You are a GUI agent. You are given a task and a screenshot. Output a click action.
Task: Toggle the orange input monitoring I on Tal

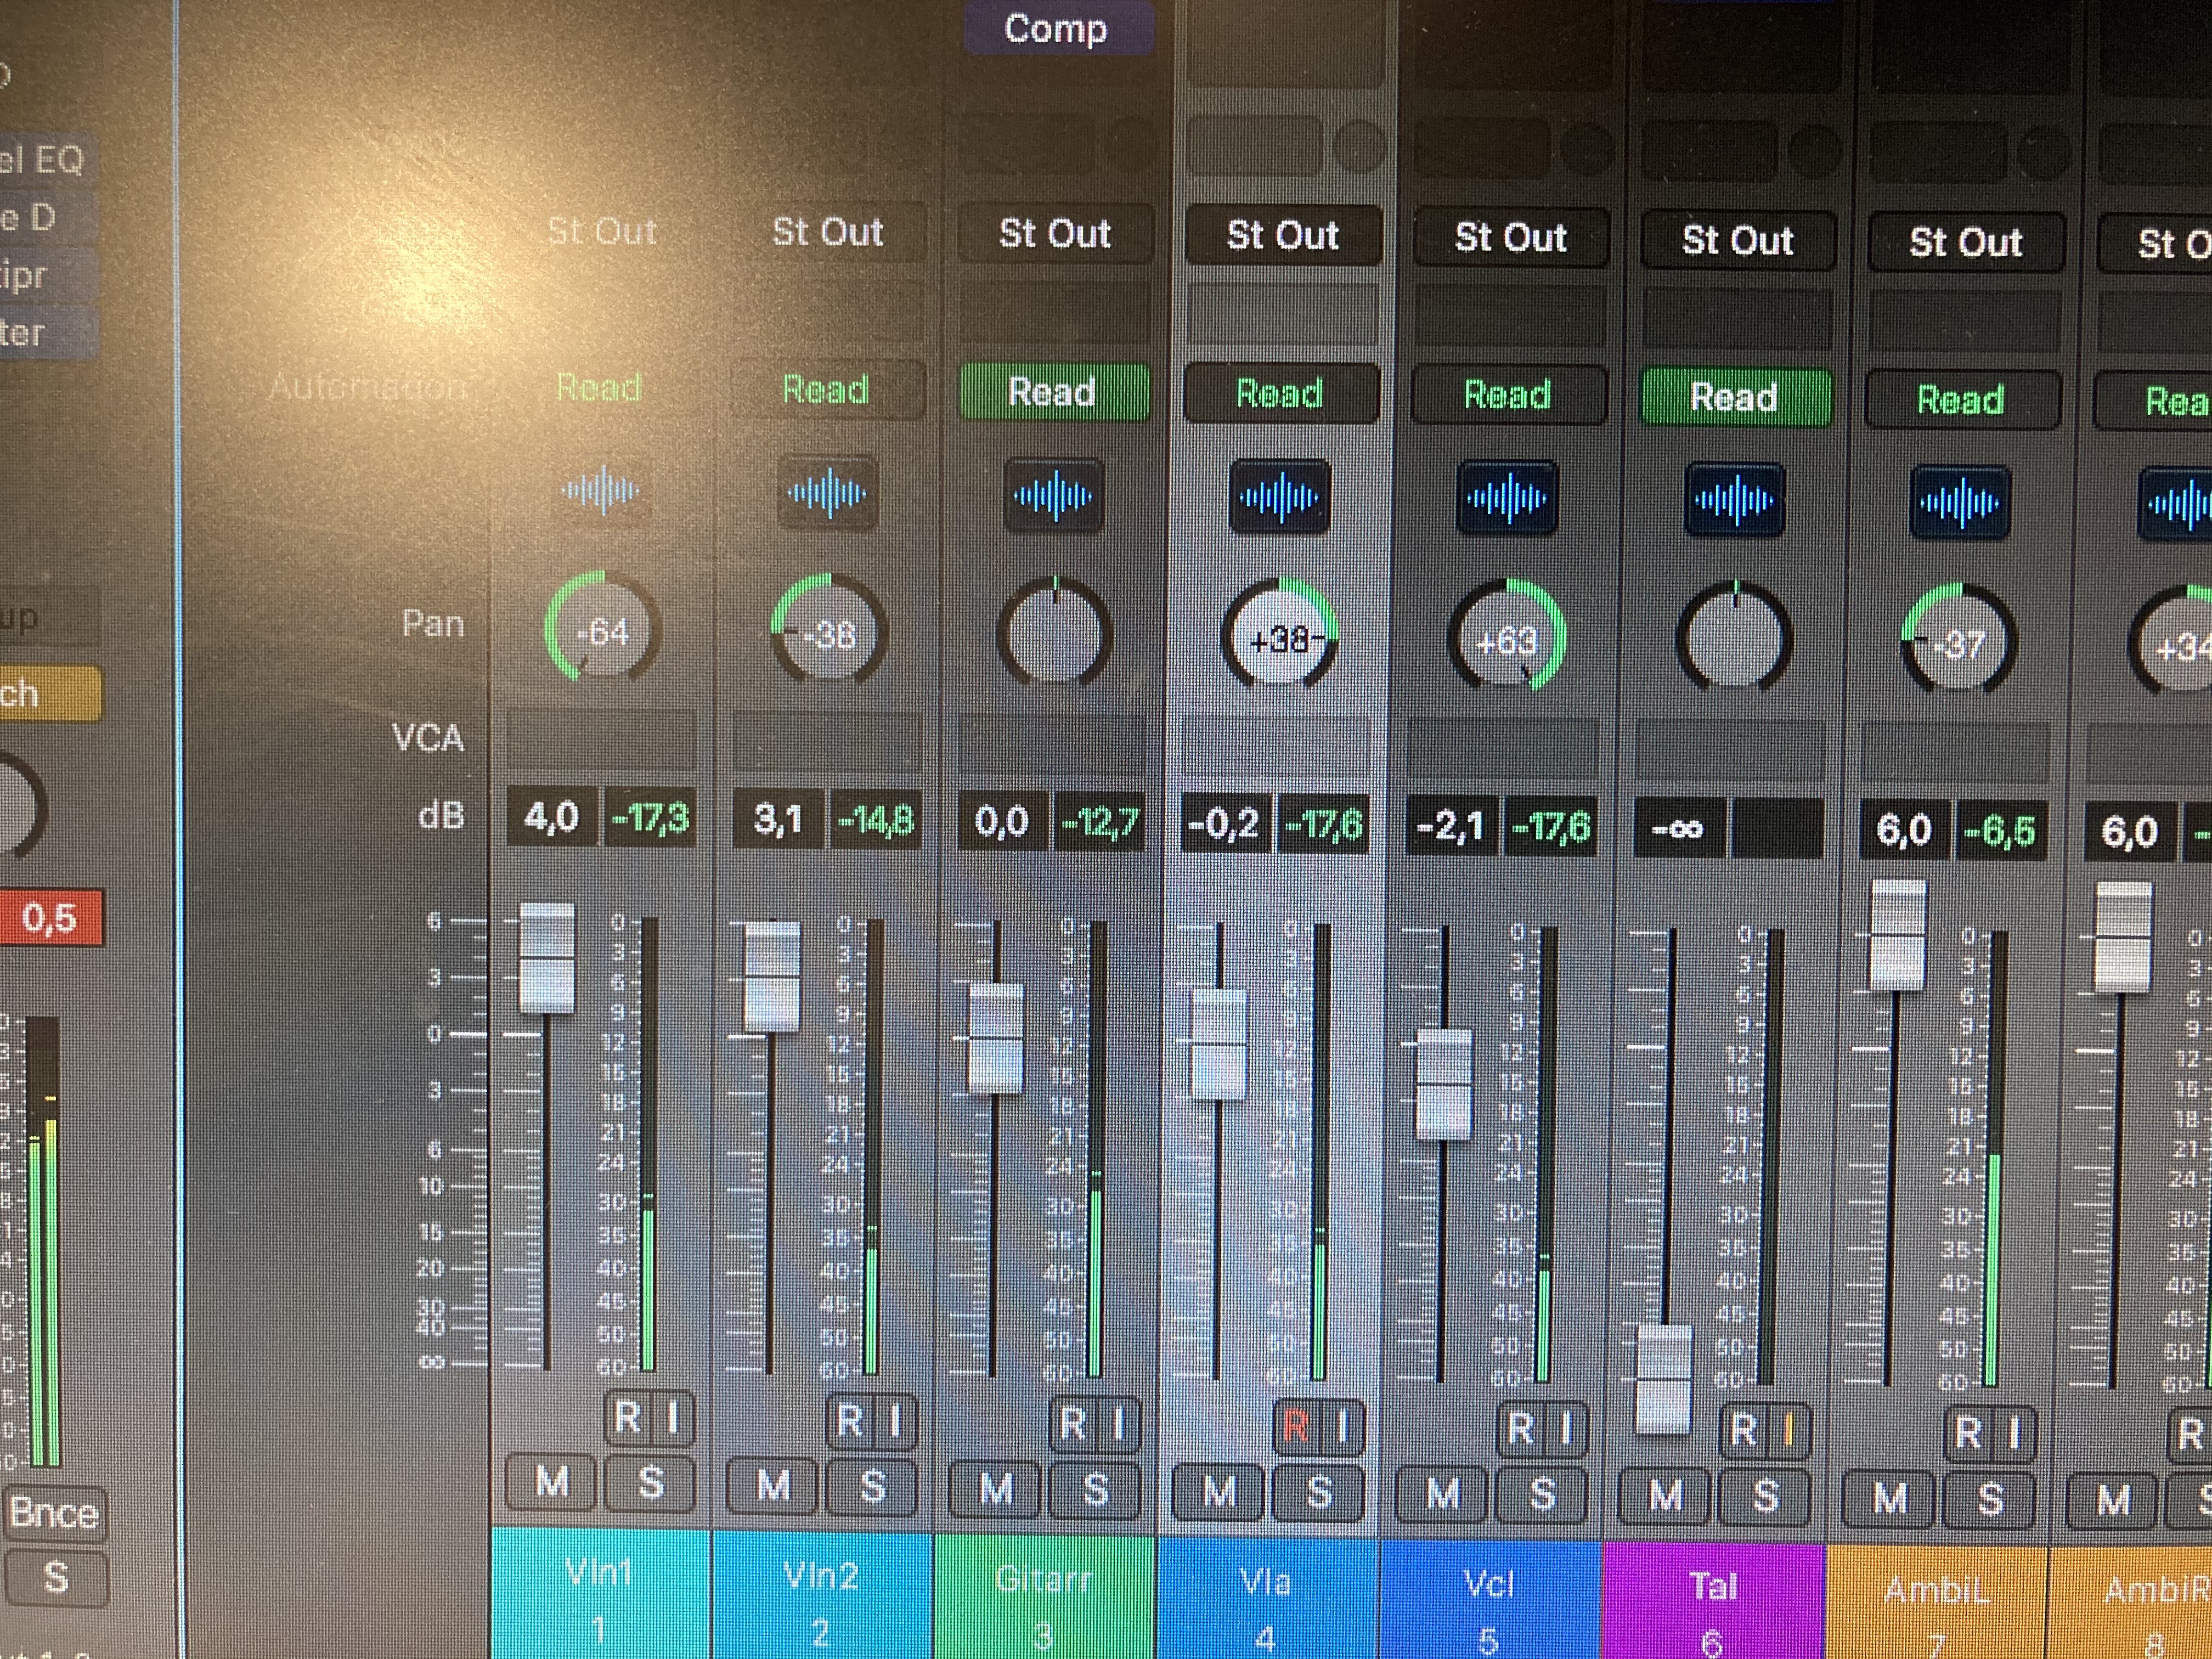coord(1789,1430)
